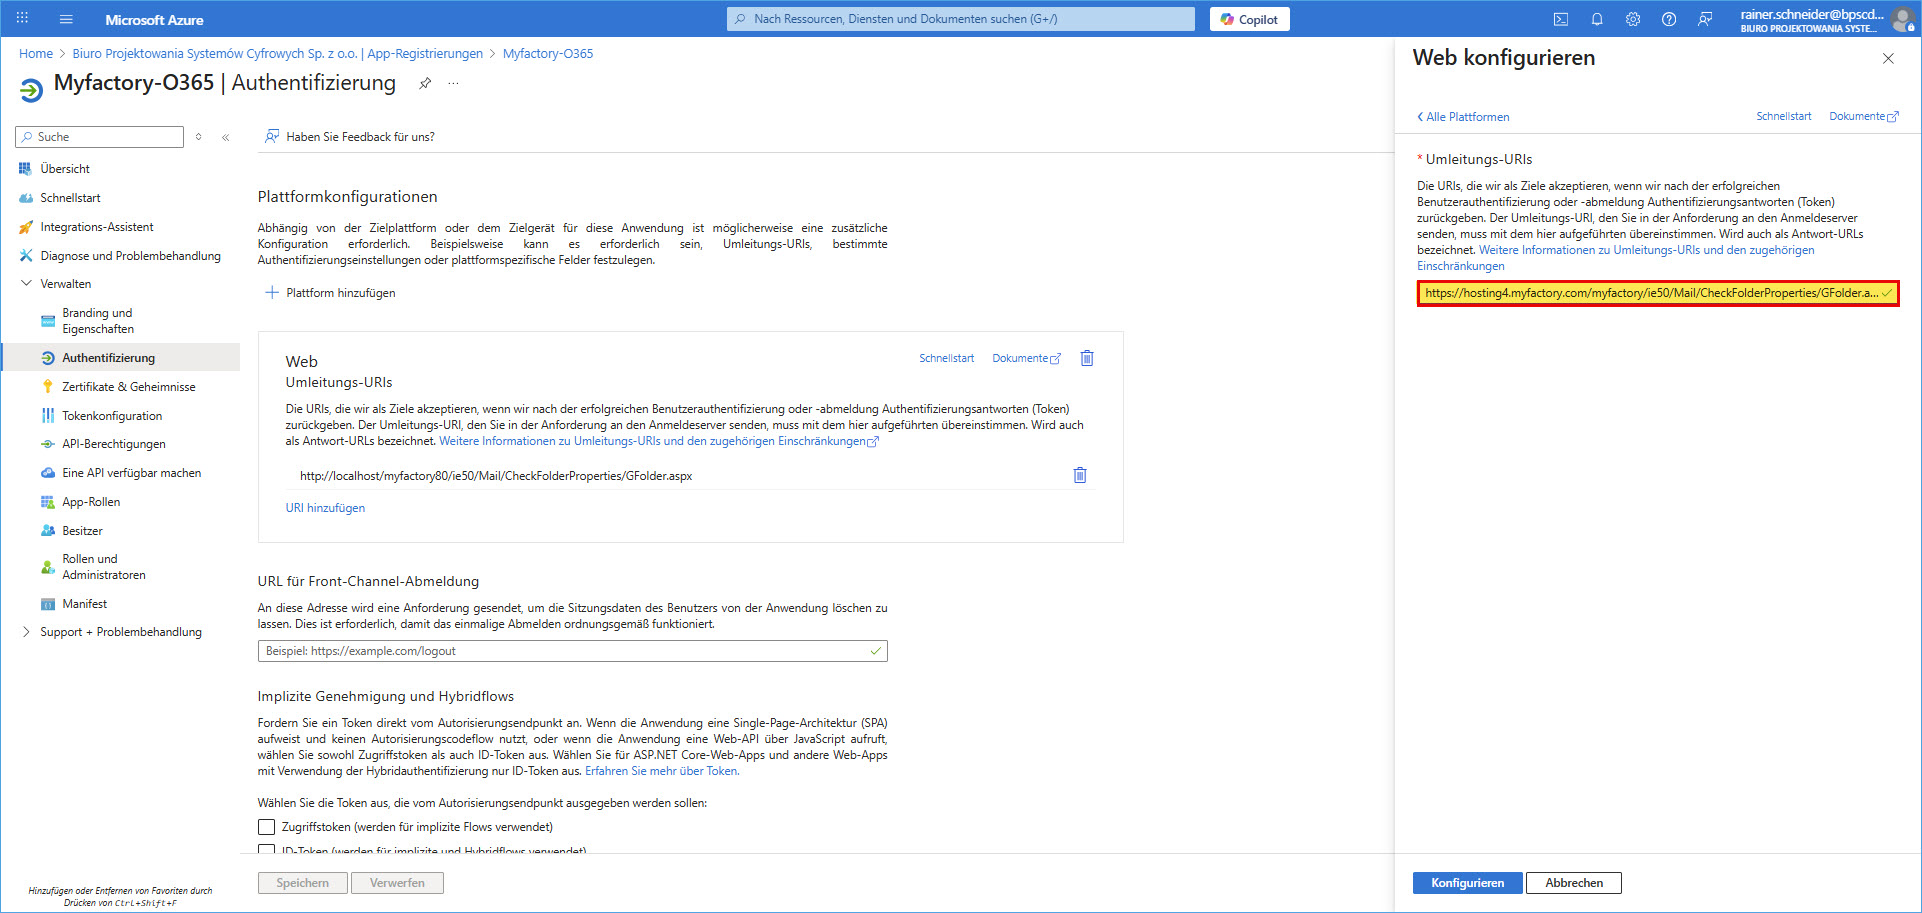Open Dokumente link in the side panel
The image size is (1922, 913).
(x=1864, y=117)
